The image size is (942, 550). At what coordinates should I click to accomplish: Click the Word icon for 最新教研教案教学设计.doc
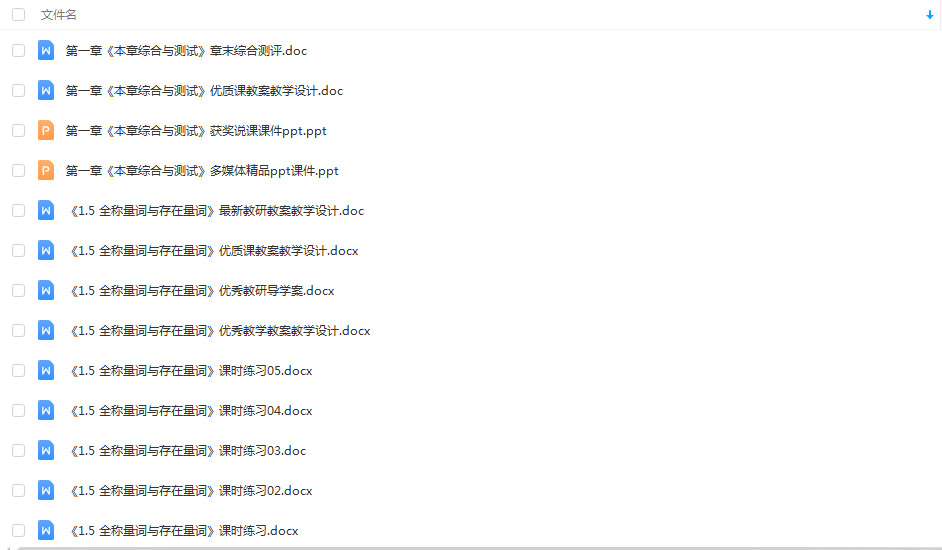46,210
